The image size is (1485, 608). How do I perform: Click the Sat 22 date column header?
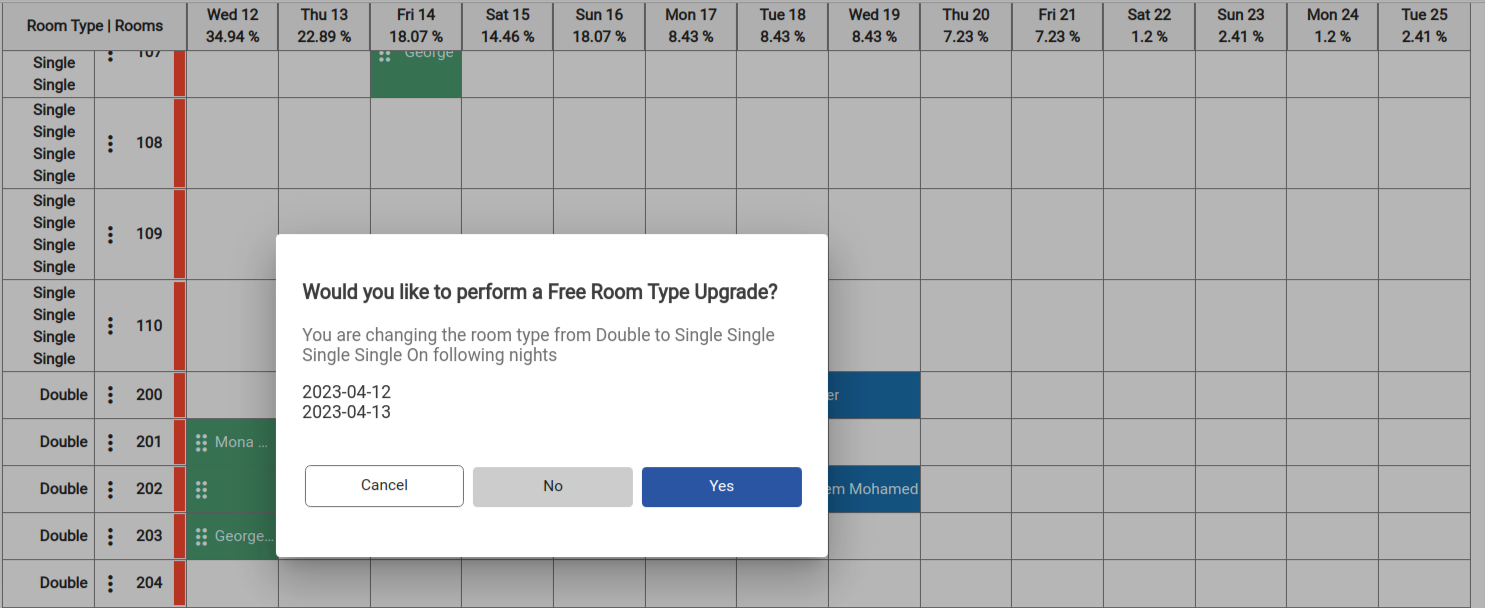tap(1149, 24)
